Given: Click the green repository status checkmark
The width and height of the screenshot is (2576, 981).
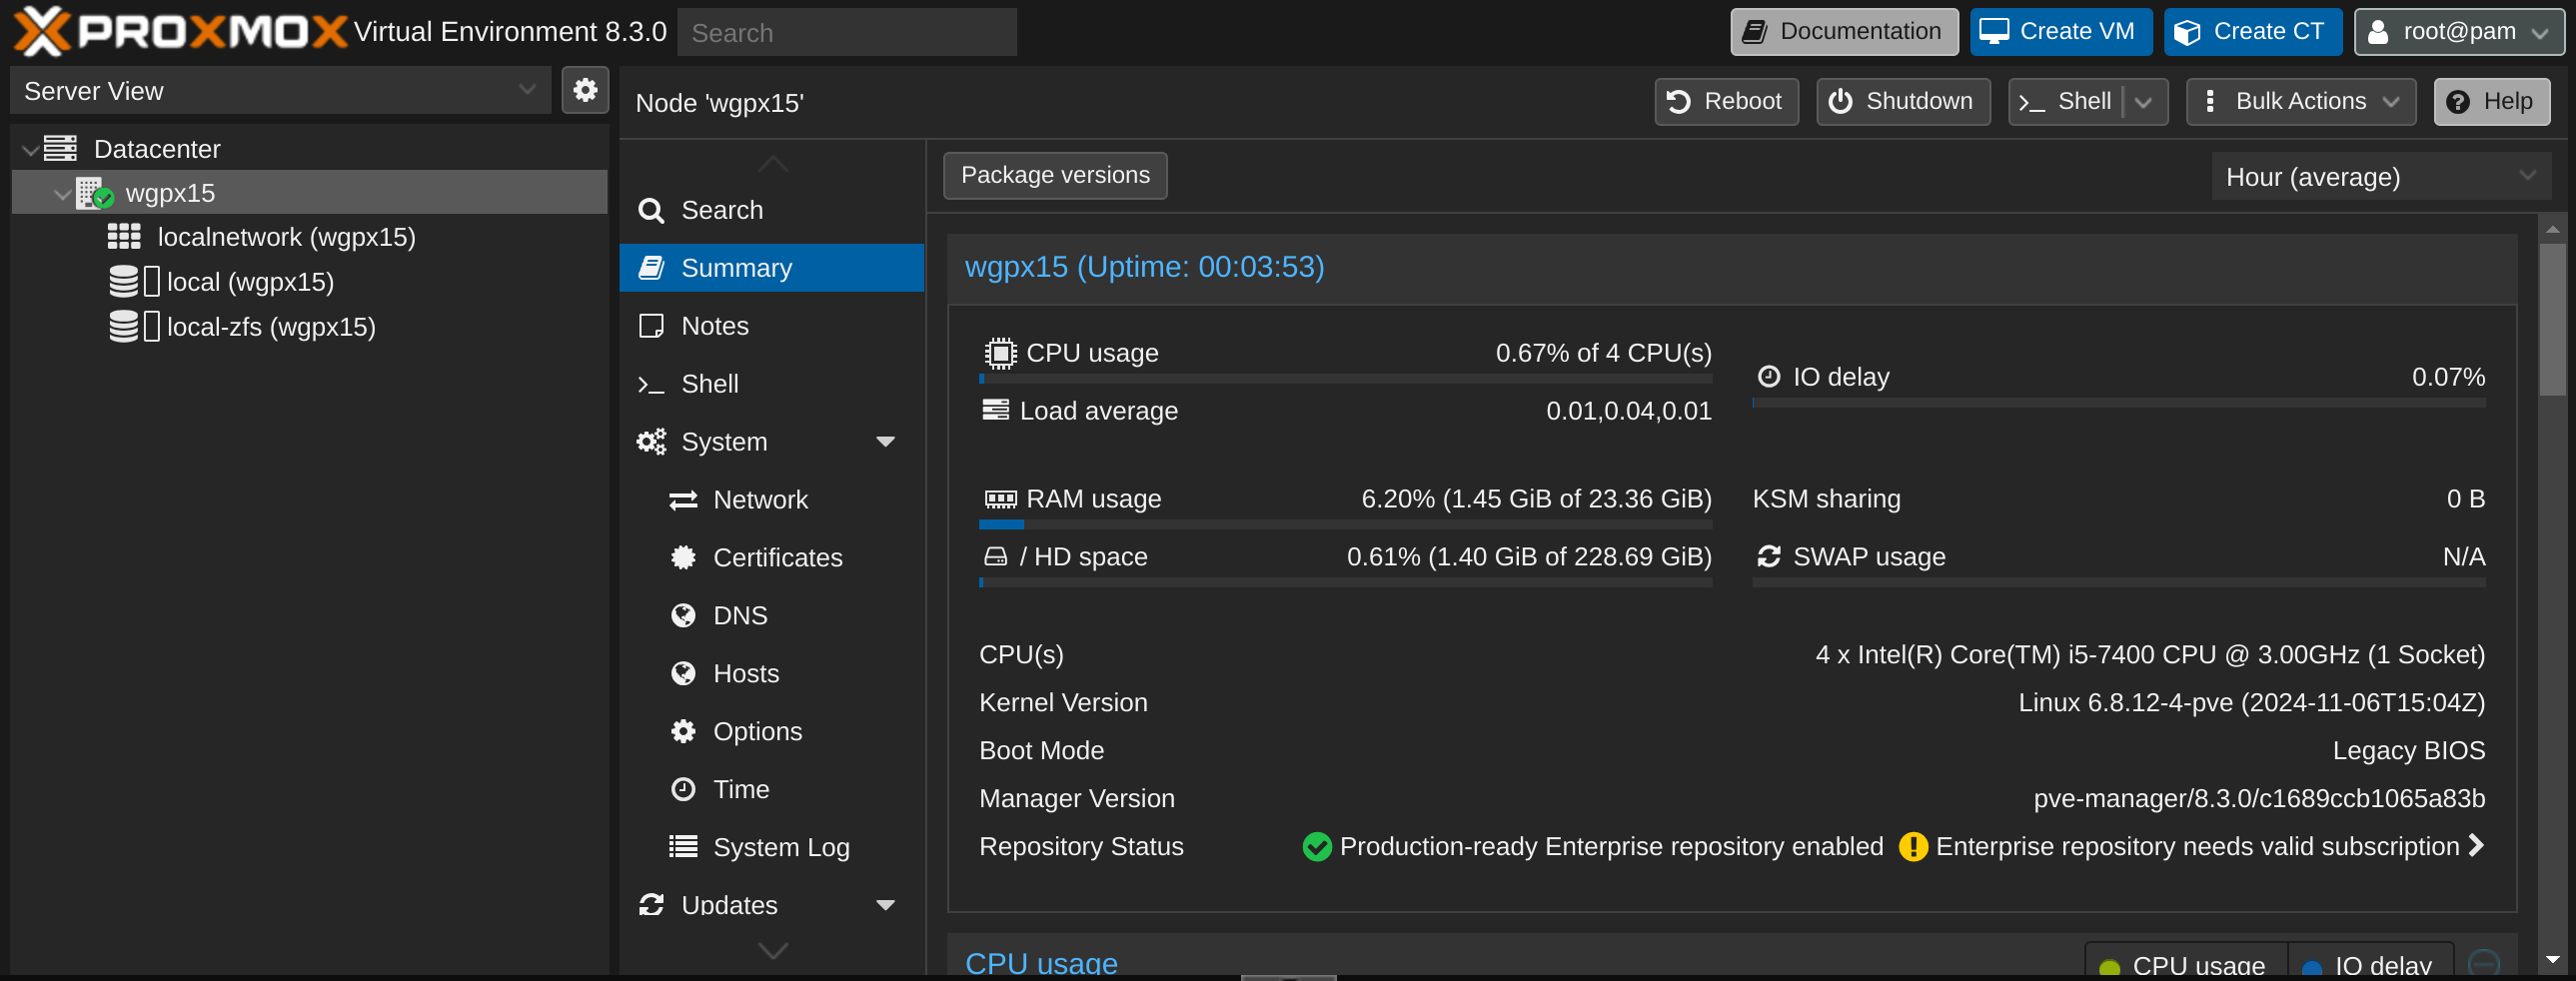Looking at the screenshot, I should [x=1316, y=847].
